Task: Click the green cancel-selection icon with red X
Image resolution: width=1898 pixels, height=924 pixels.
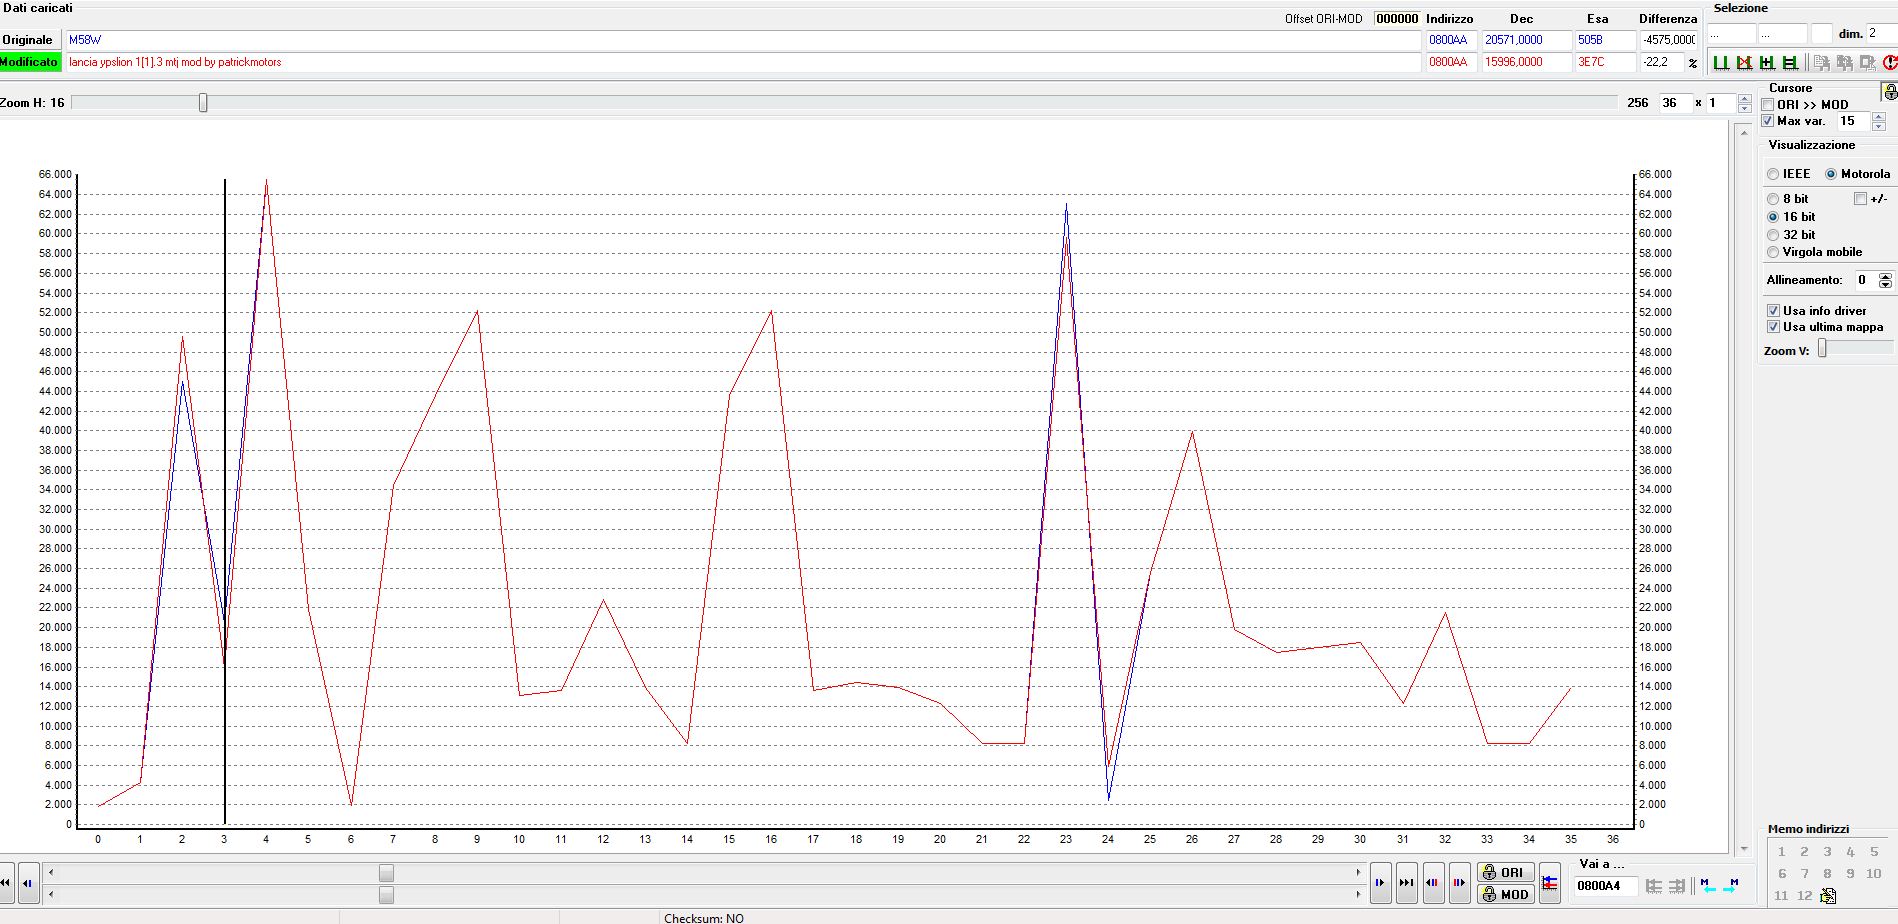Action: [x=1744, y=62]
